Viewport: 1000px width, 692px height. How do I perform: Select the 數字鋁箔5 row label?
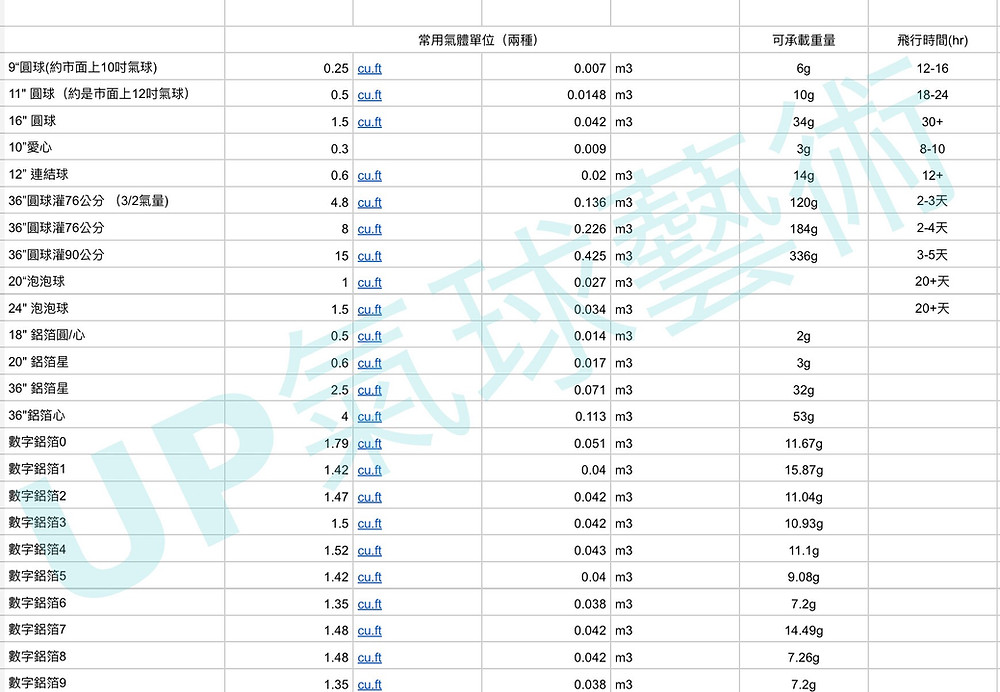112,575
